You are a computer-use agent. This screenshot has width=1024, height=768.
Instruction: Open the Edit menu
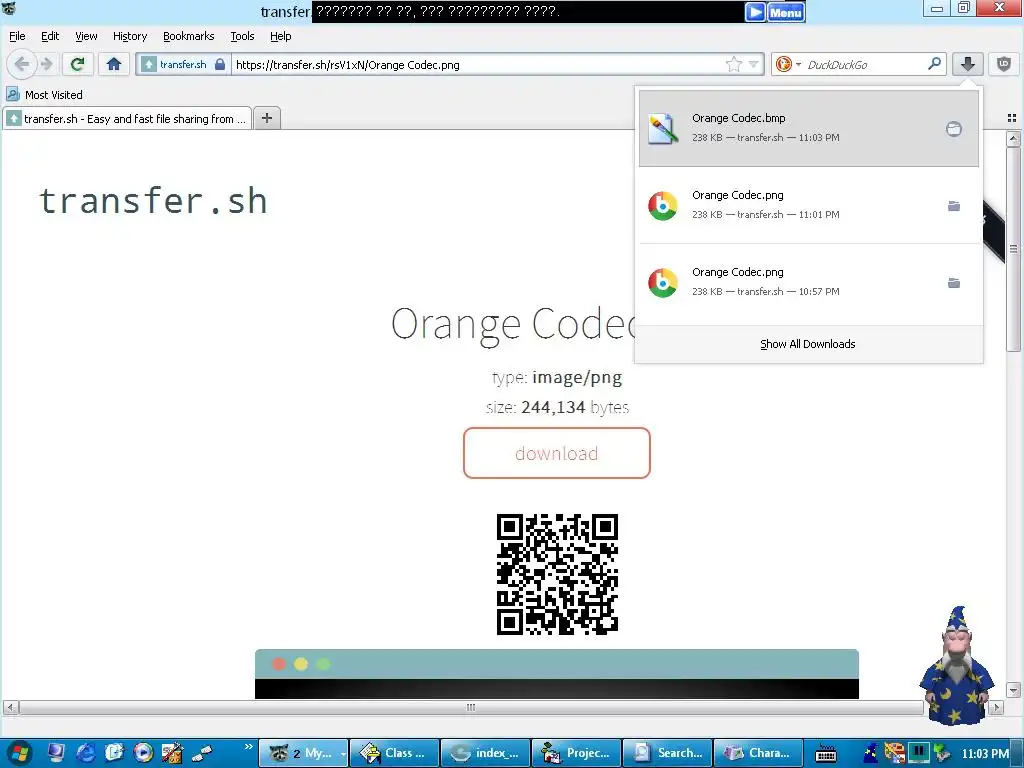click(x=50, y=36)
